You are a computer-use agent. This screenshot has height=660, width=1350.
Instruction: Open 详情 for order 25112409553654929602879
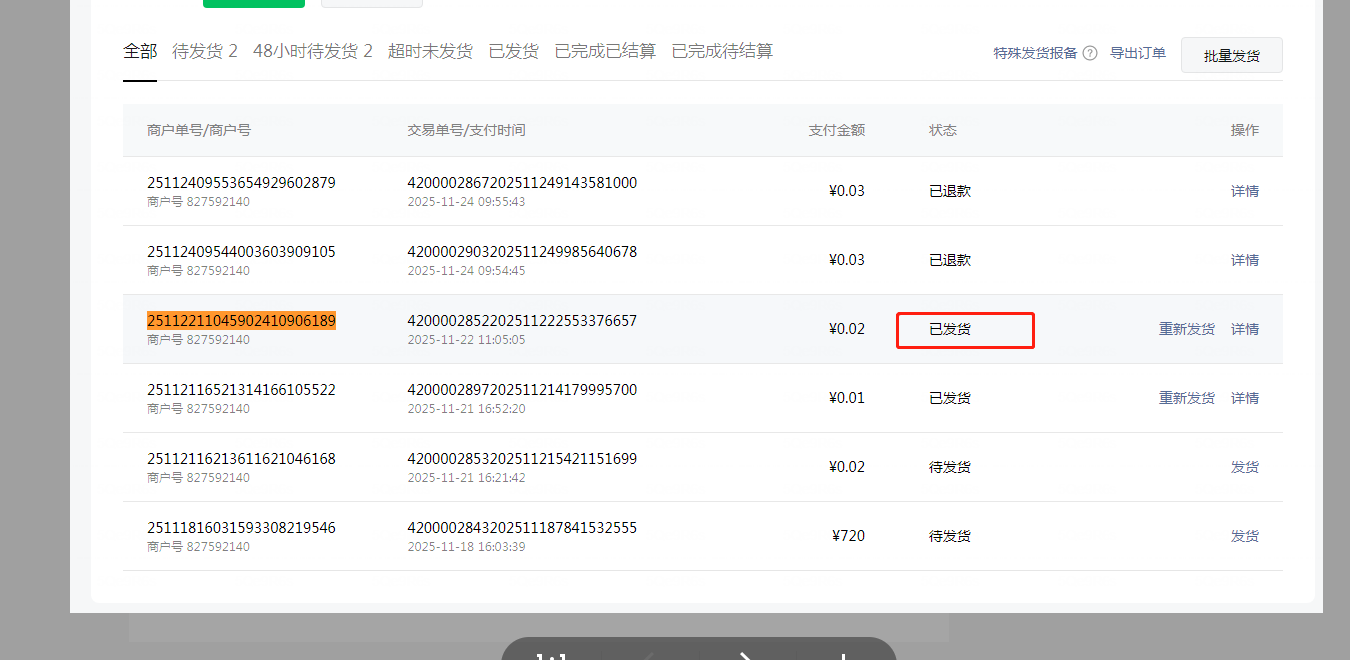[1245, 191]
